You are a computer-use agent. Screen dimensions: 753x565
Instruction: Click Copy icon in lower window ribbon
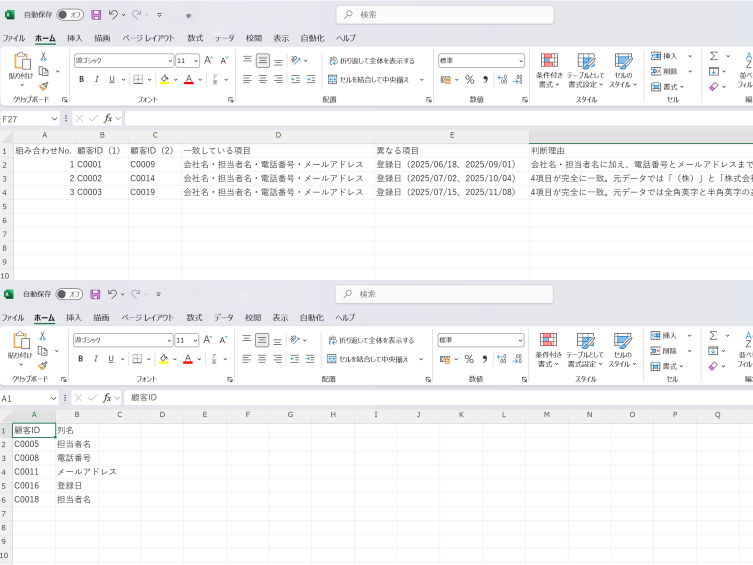[43, 351]
